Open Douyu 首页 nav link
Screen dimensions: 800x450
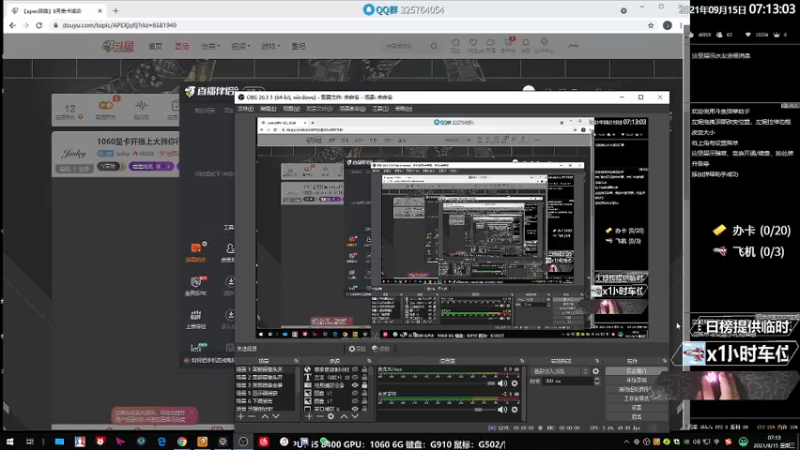coord(155,46)
